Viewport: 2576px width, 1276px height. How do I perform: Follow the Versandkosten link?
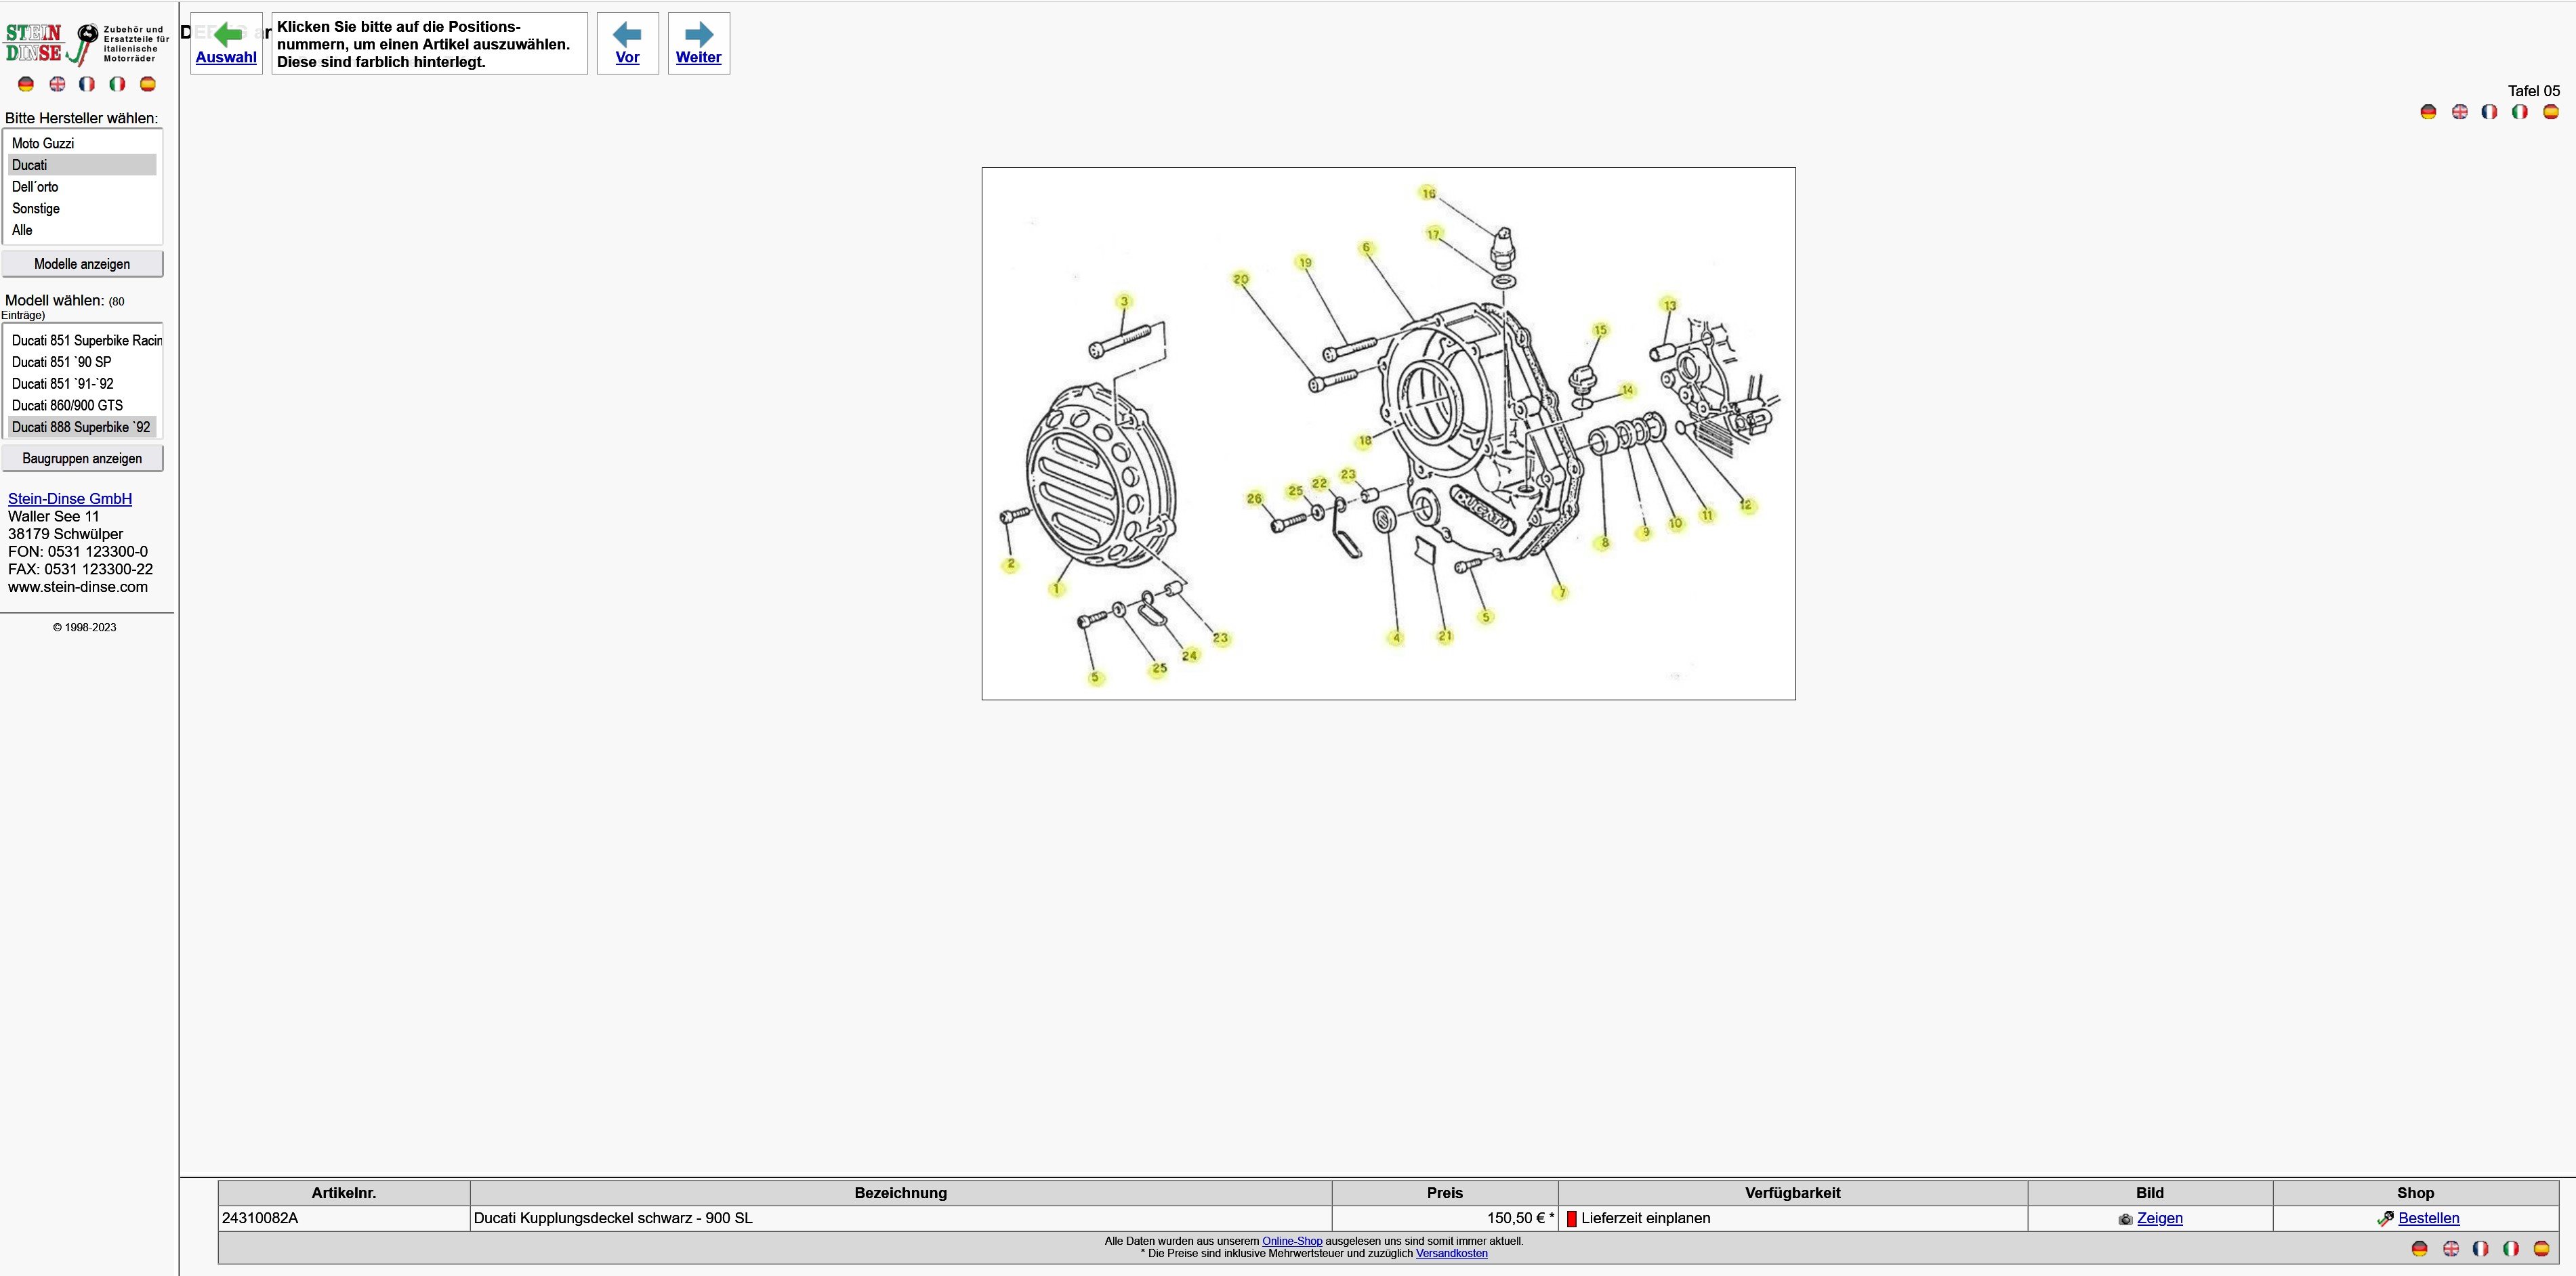click(1451, 1253)
